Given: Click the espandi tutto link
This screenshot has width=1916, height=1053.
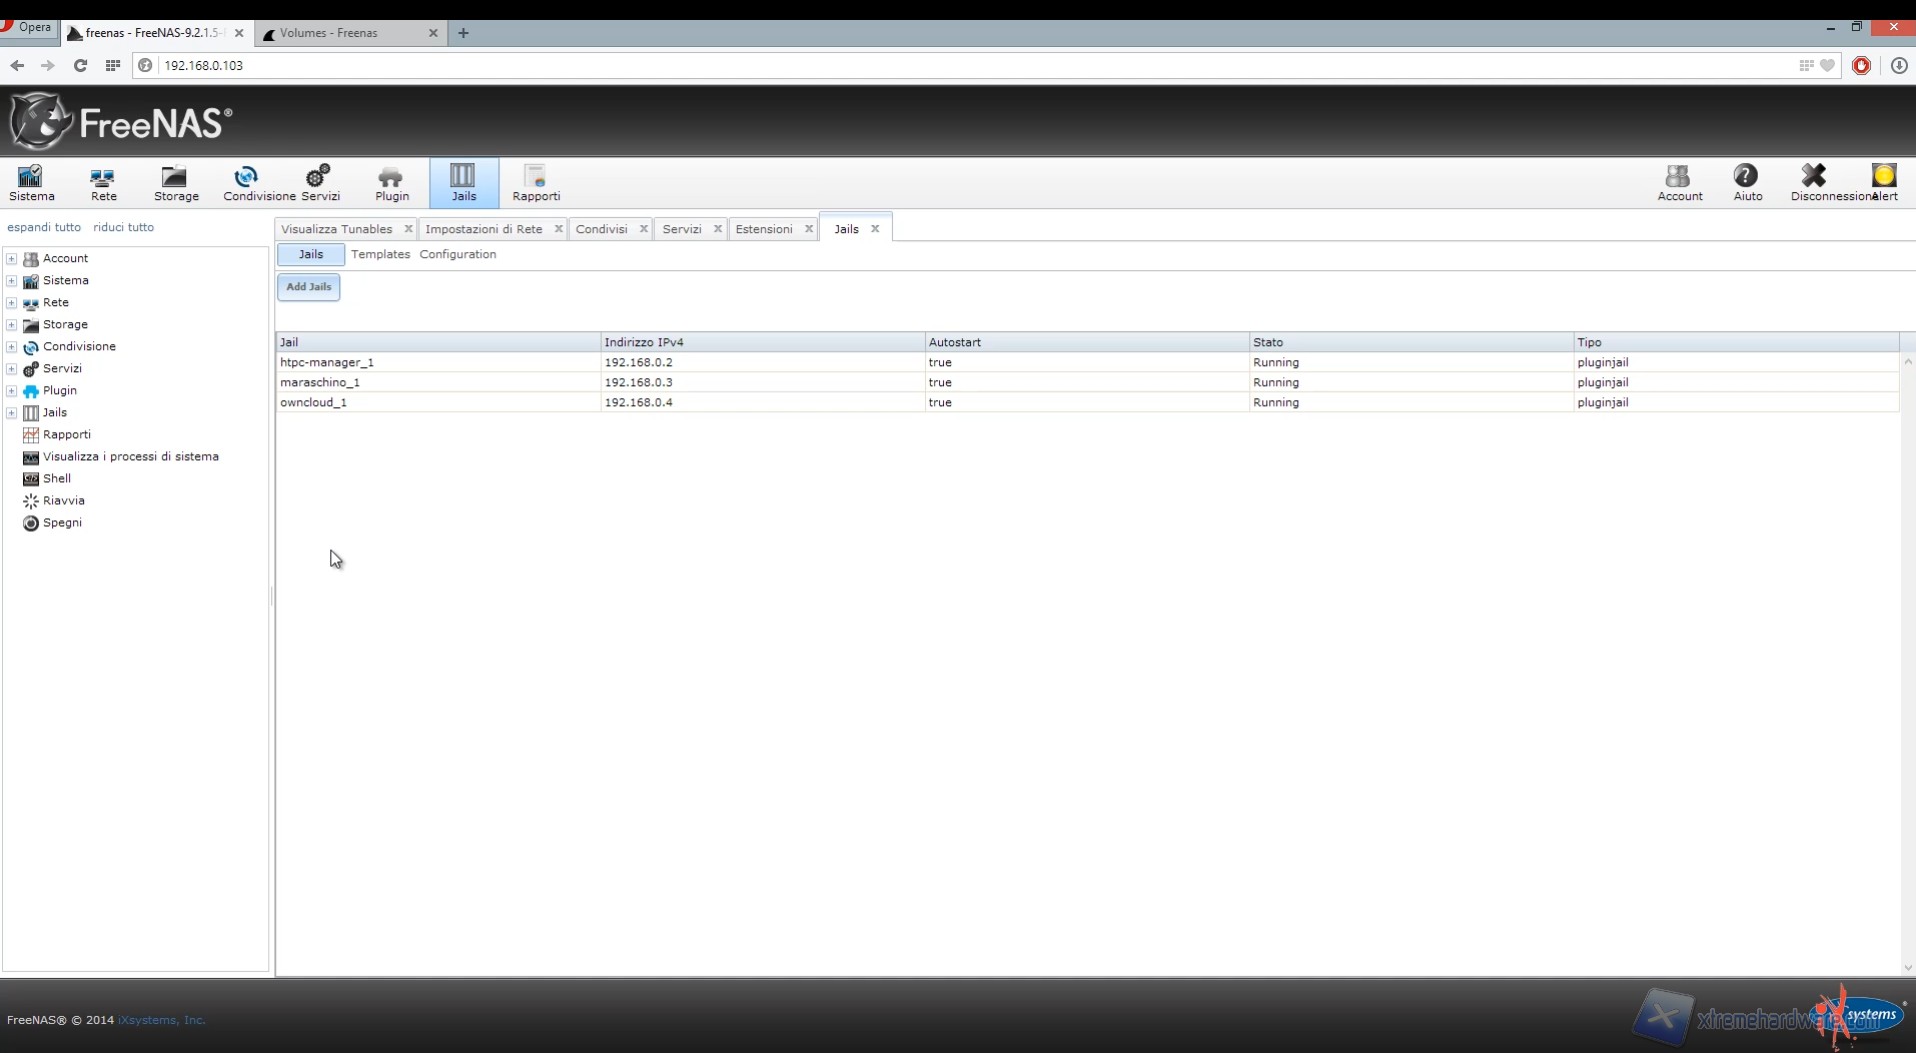Looking at the screenshot, I should coord(44,227).
